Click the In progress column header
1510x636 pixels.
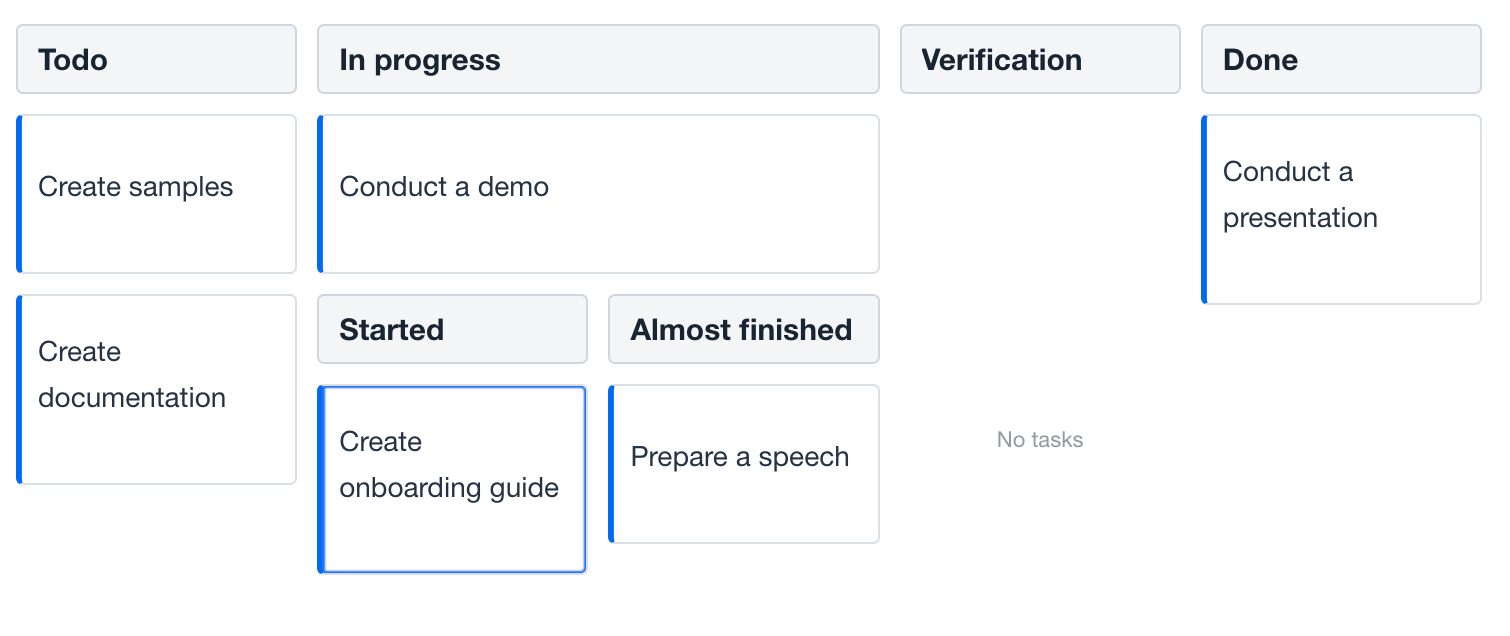pos(598,59)
